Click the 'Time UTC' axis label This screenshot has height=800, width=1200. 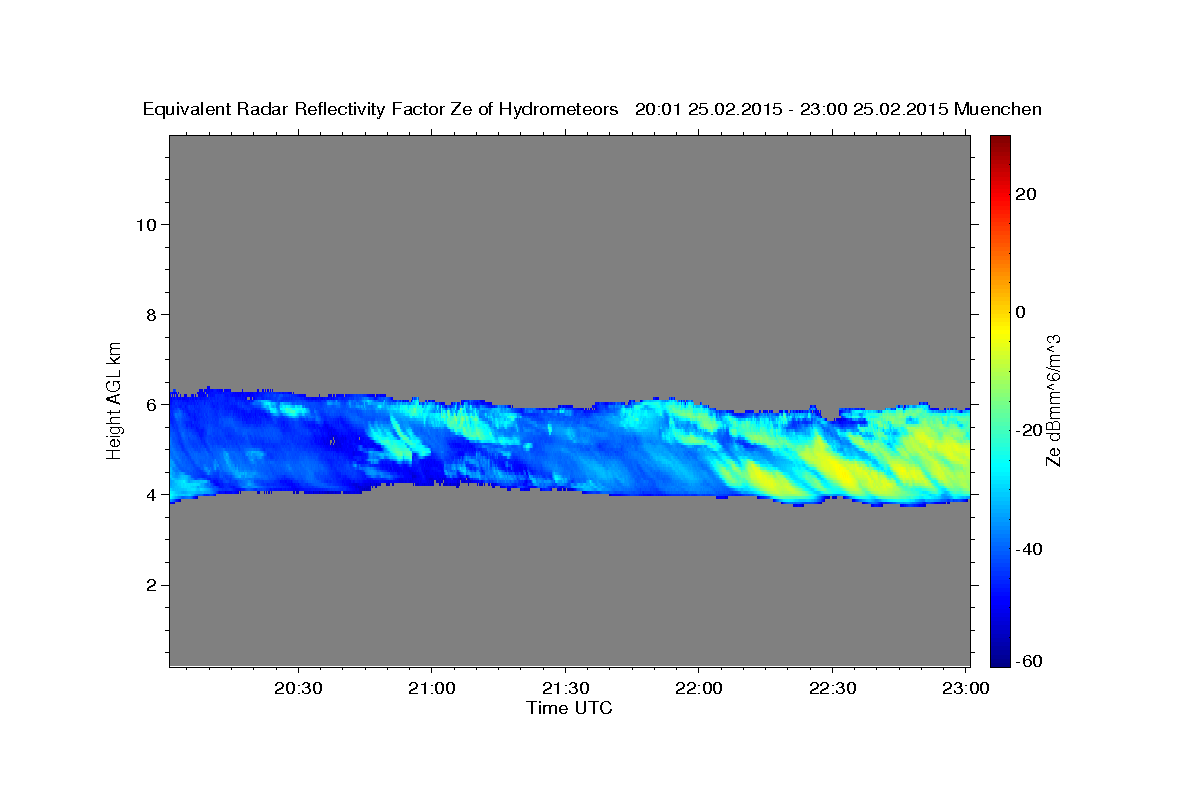click(x=569, y=708)
